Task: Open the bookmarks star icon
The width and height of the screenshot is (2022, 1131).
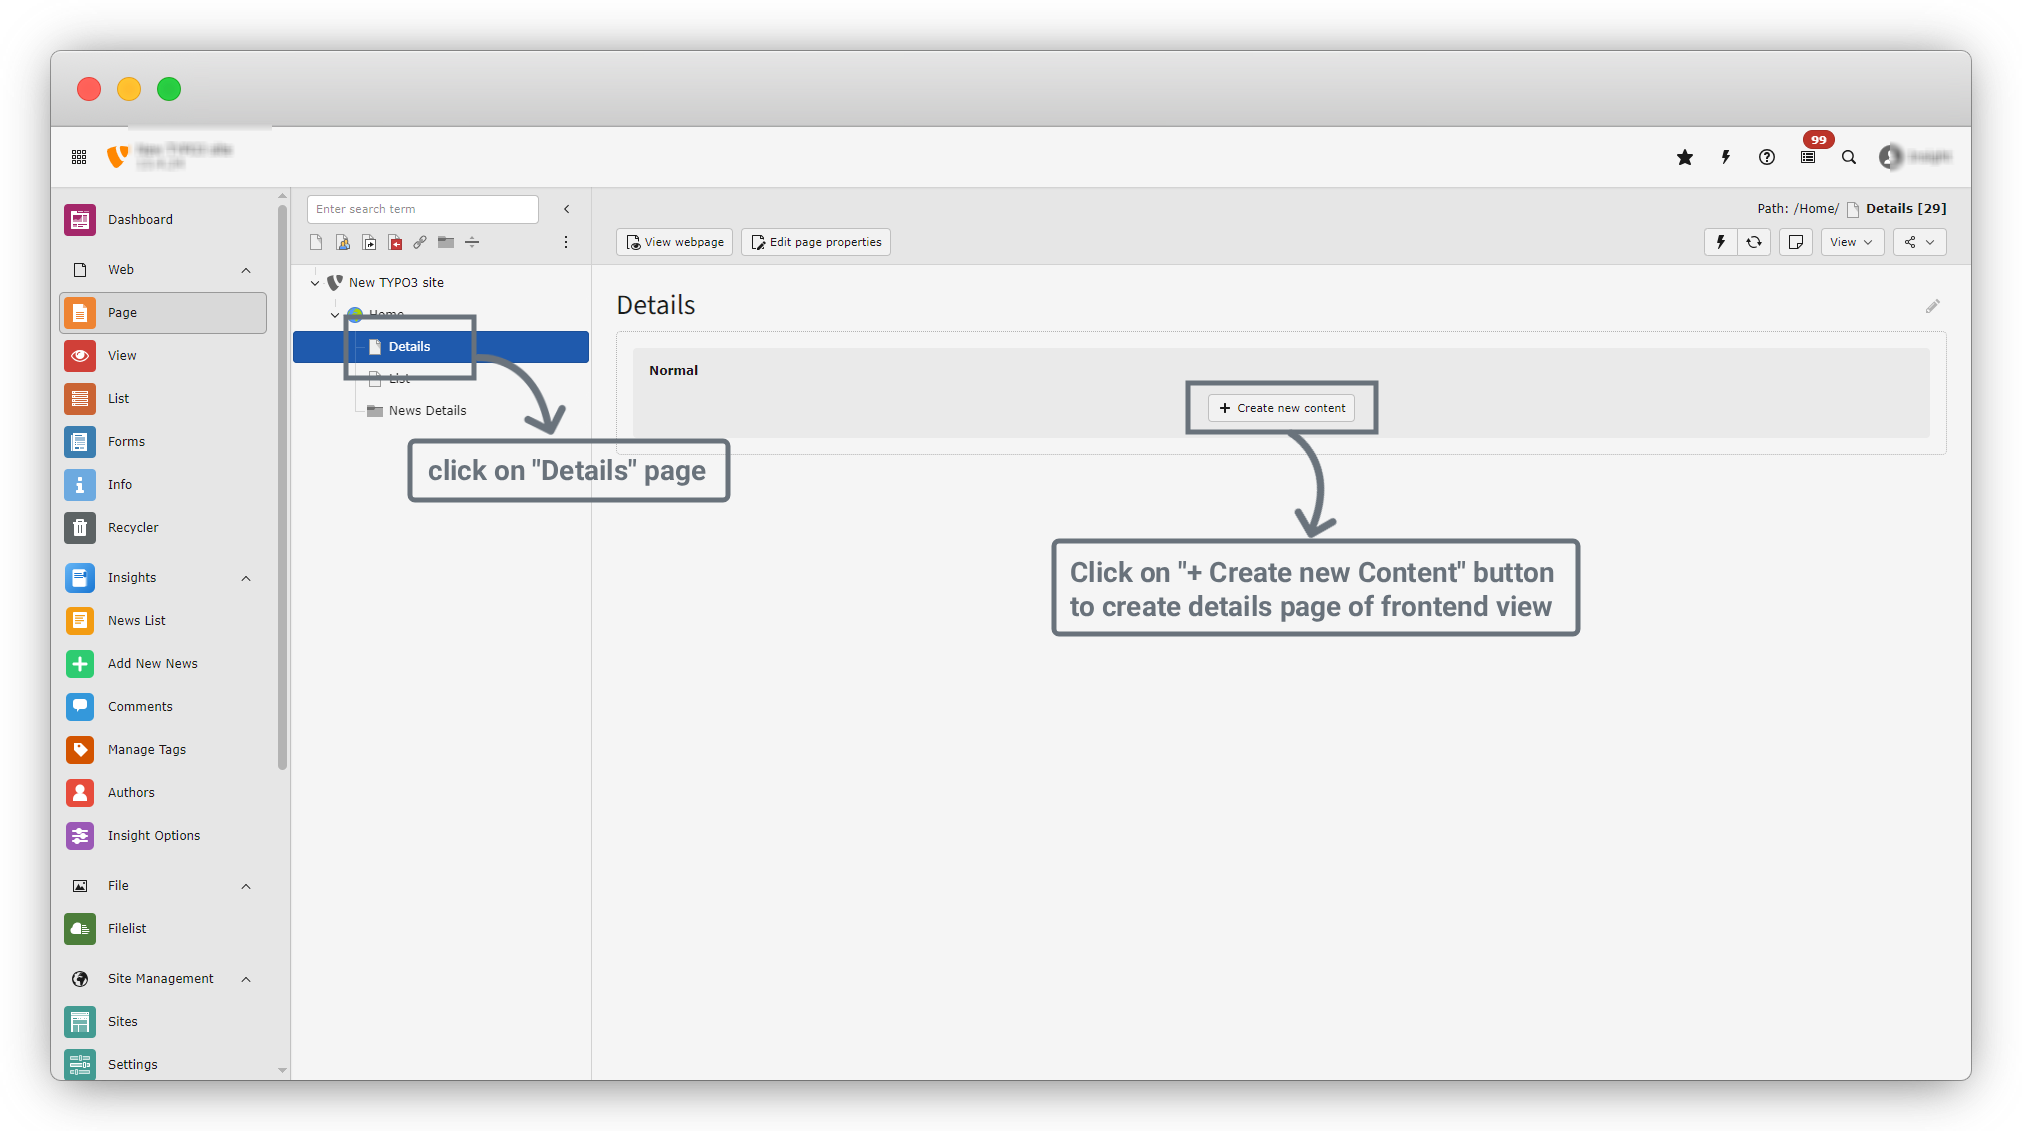Action: (x=1685, y=157)
